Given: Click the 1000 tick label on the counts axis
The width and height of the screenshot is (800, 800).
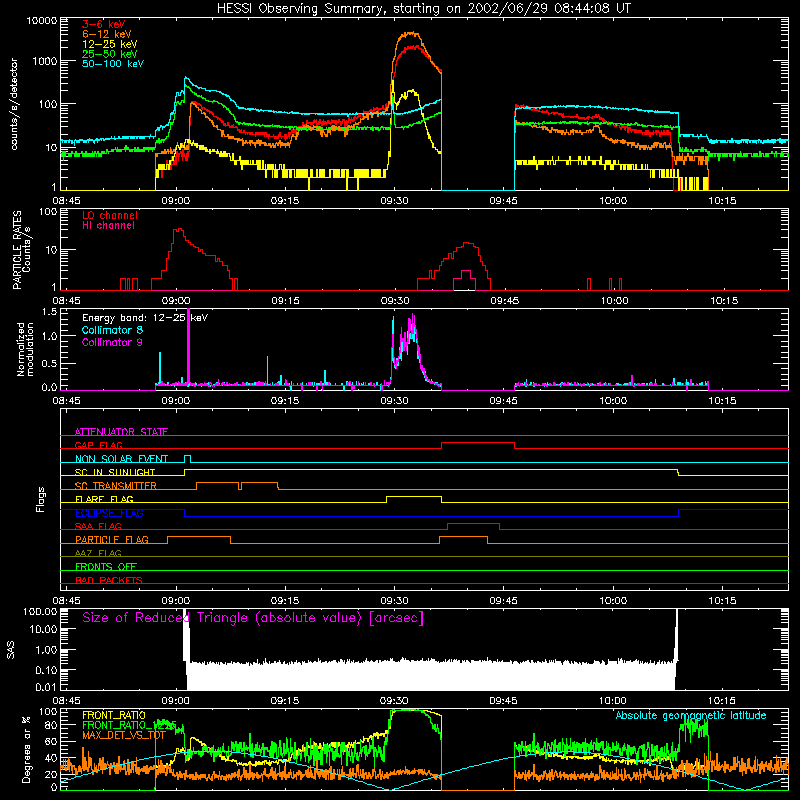Looking at the screenshot, I should click(x=45, y=61).
